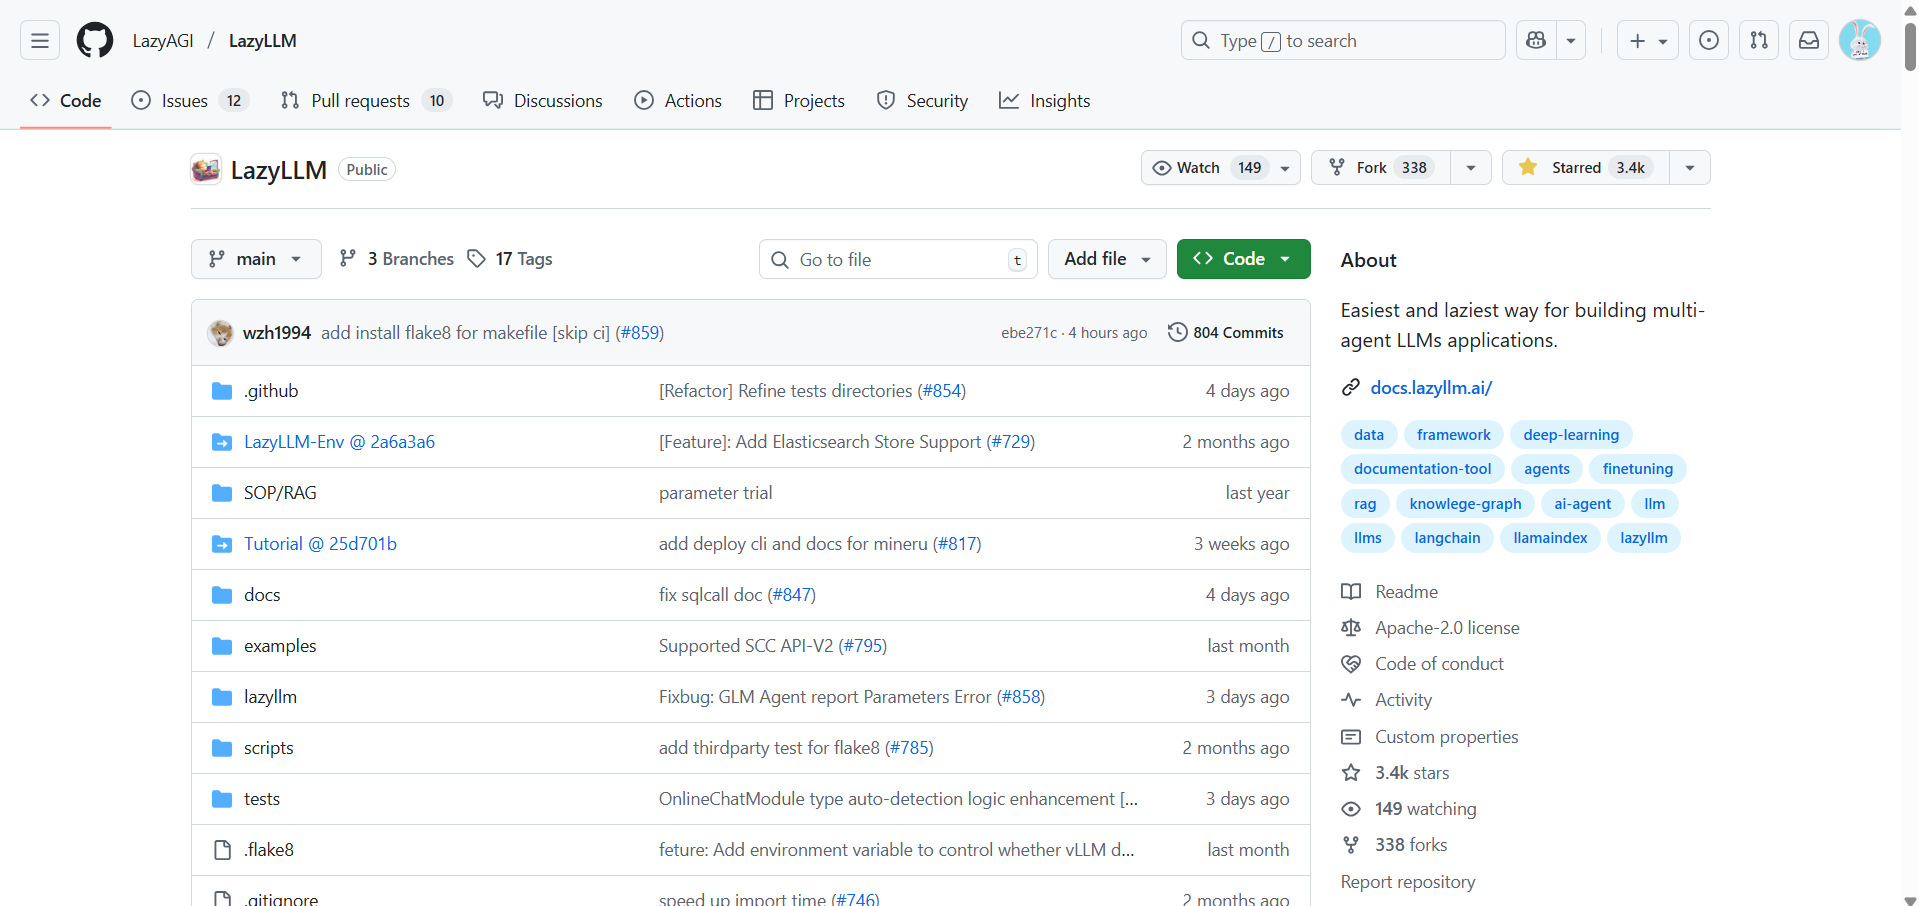Go to GitHub home via Octocat logo
1919x906 pixels.
click(95, 41)
